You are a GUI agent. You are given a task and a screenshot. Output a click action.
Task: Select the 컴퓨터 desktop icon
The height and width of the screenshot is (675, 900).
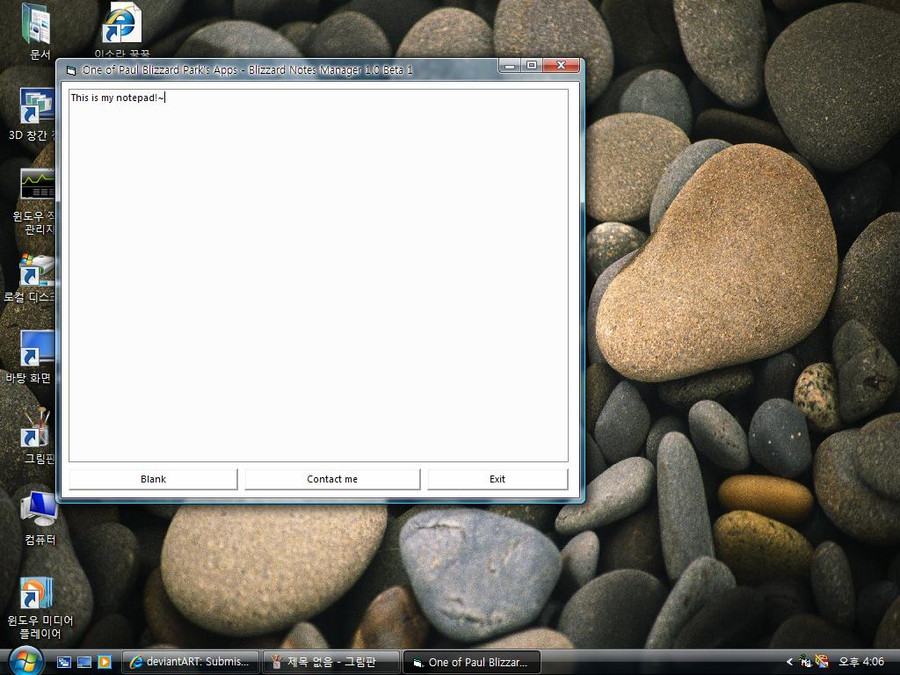39,518
